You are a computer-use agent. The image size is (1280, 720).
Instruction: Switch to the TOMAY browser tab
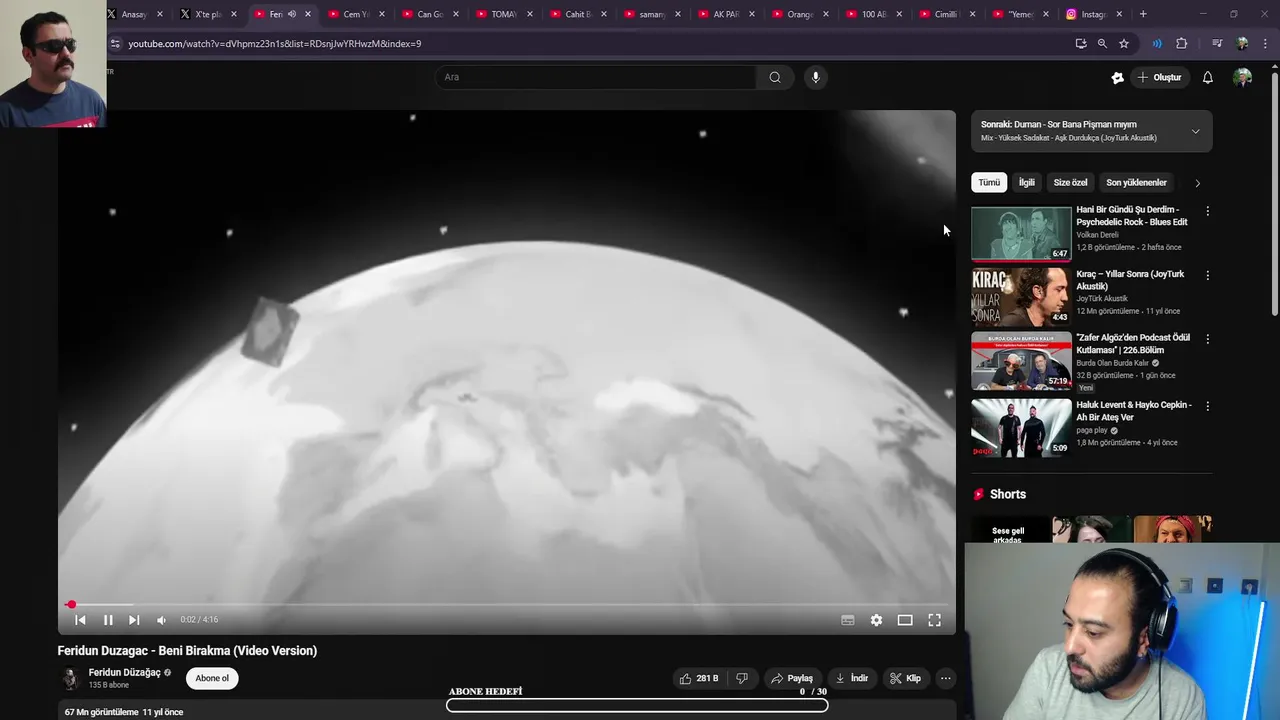[503, 14]
